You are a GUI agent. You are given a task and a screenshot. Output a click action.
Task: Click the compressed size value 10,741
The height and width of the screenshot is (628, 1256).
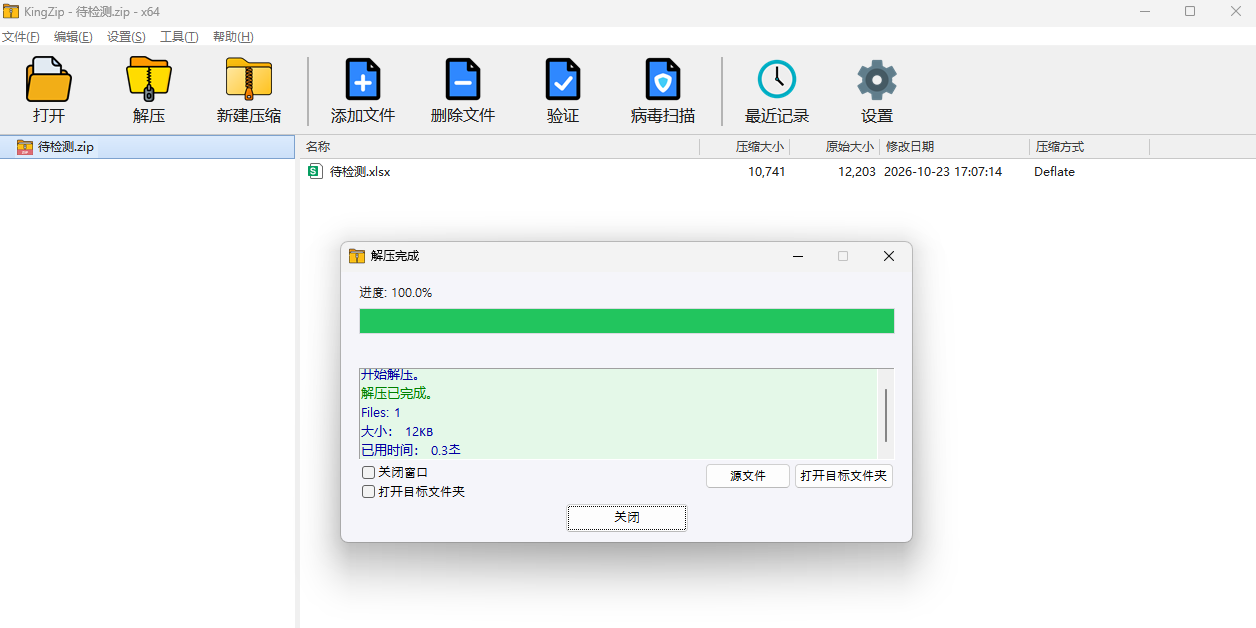click(x=767, y=171)
